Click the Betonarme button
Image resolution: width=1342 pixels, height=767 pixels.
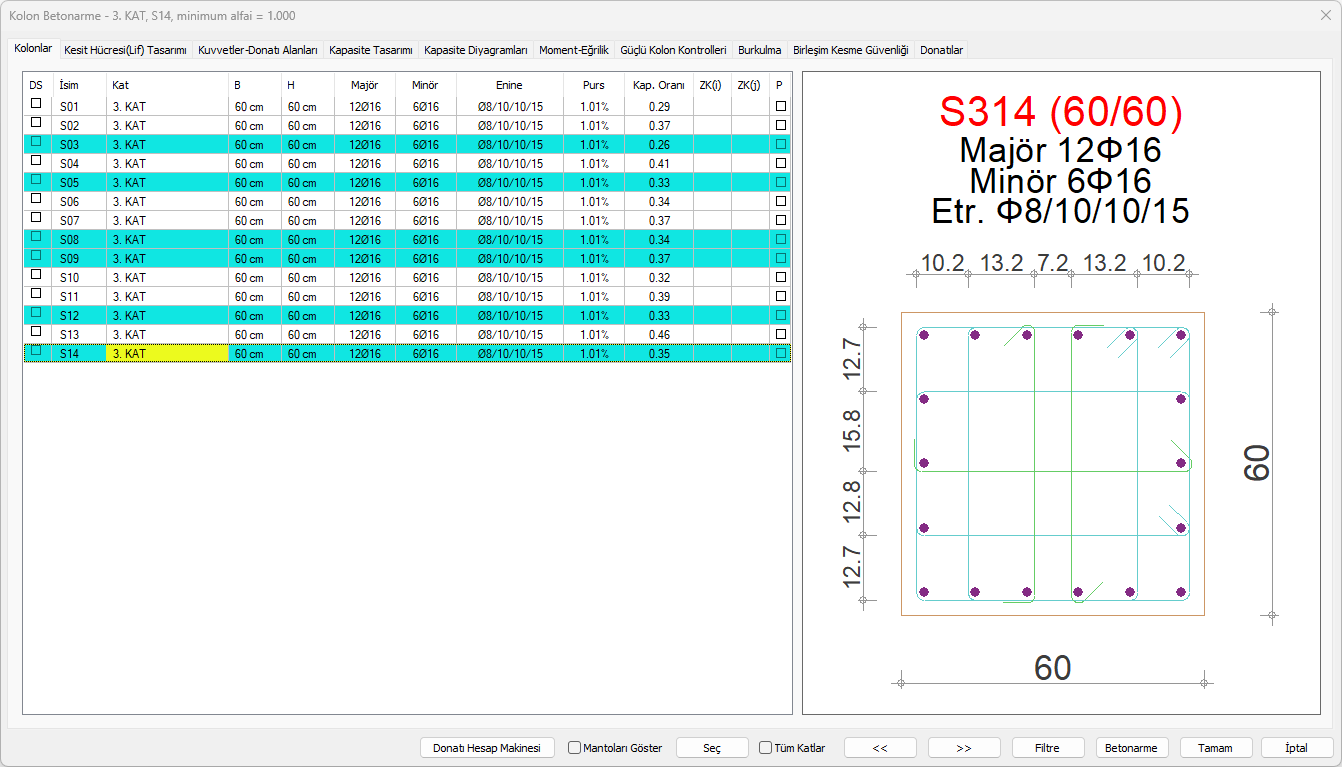tap(1132, 748)
